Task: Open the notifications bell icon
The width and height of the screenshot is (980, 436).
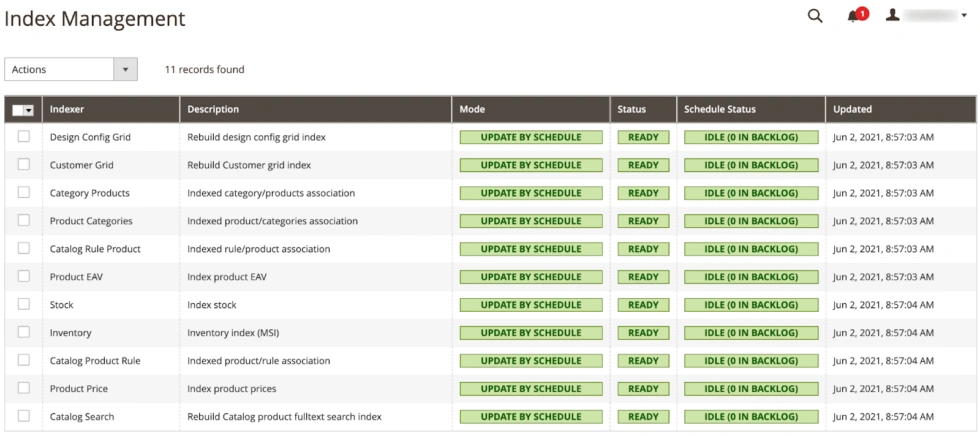Action: tap(852, 17)
